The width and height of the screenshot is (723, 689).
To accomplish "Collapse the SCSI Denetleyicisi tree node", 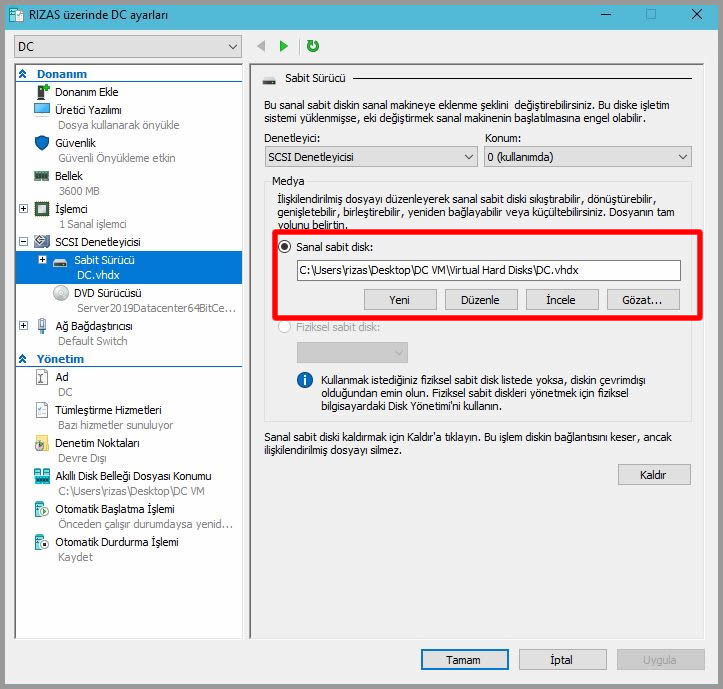I will 24,242.
